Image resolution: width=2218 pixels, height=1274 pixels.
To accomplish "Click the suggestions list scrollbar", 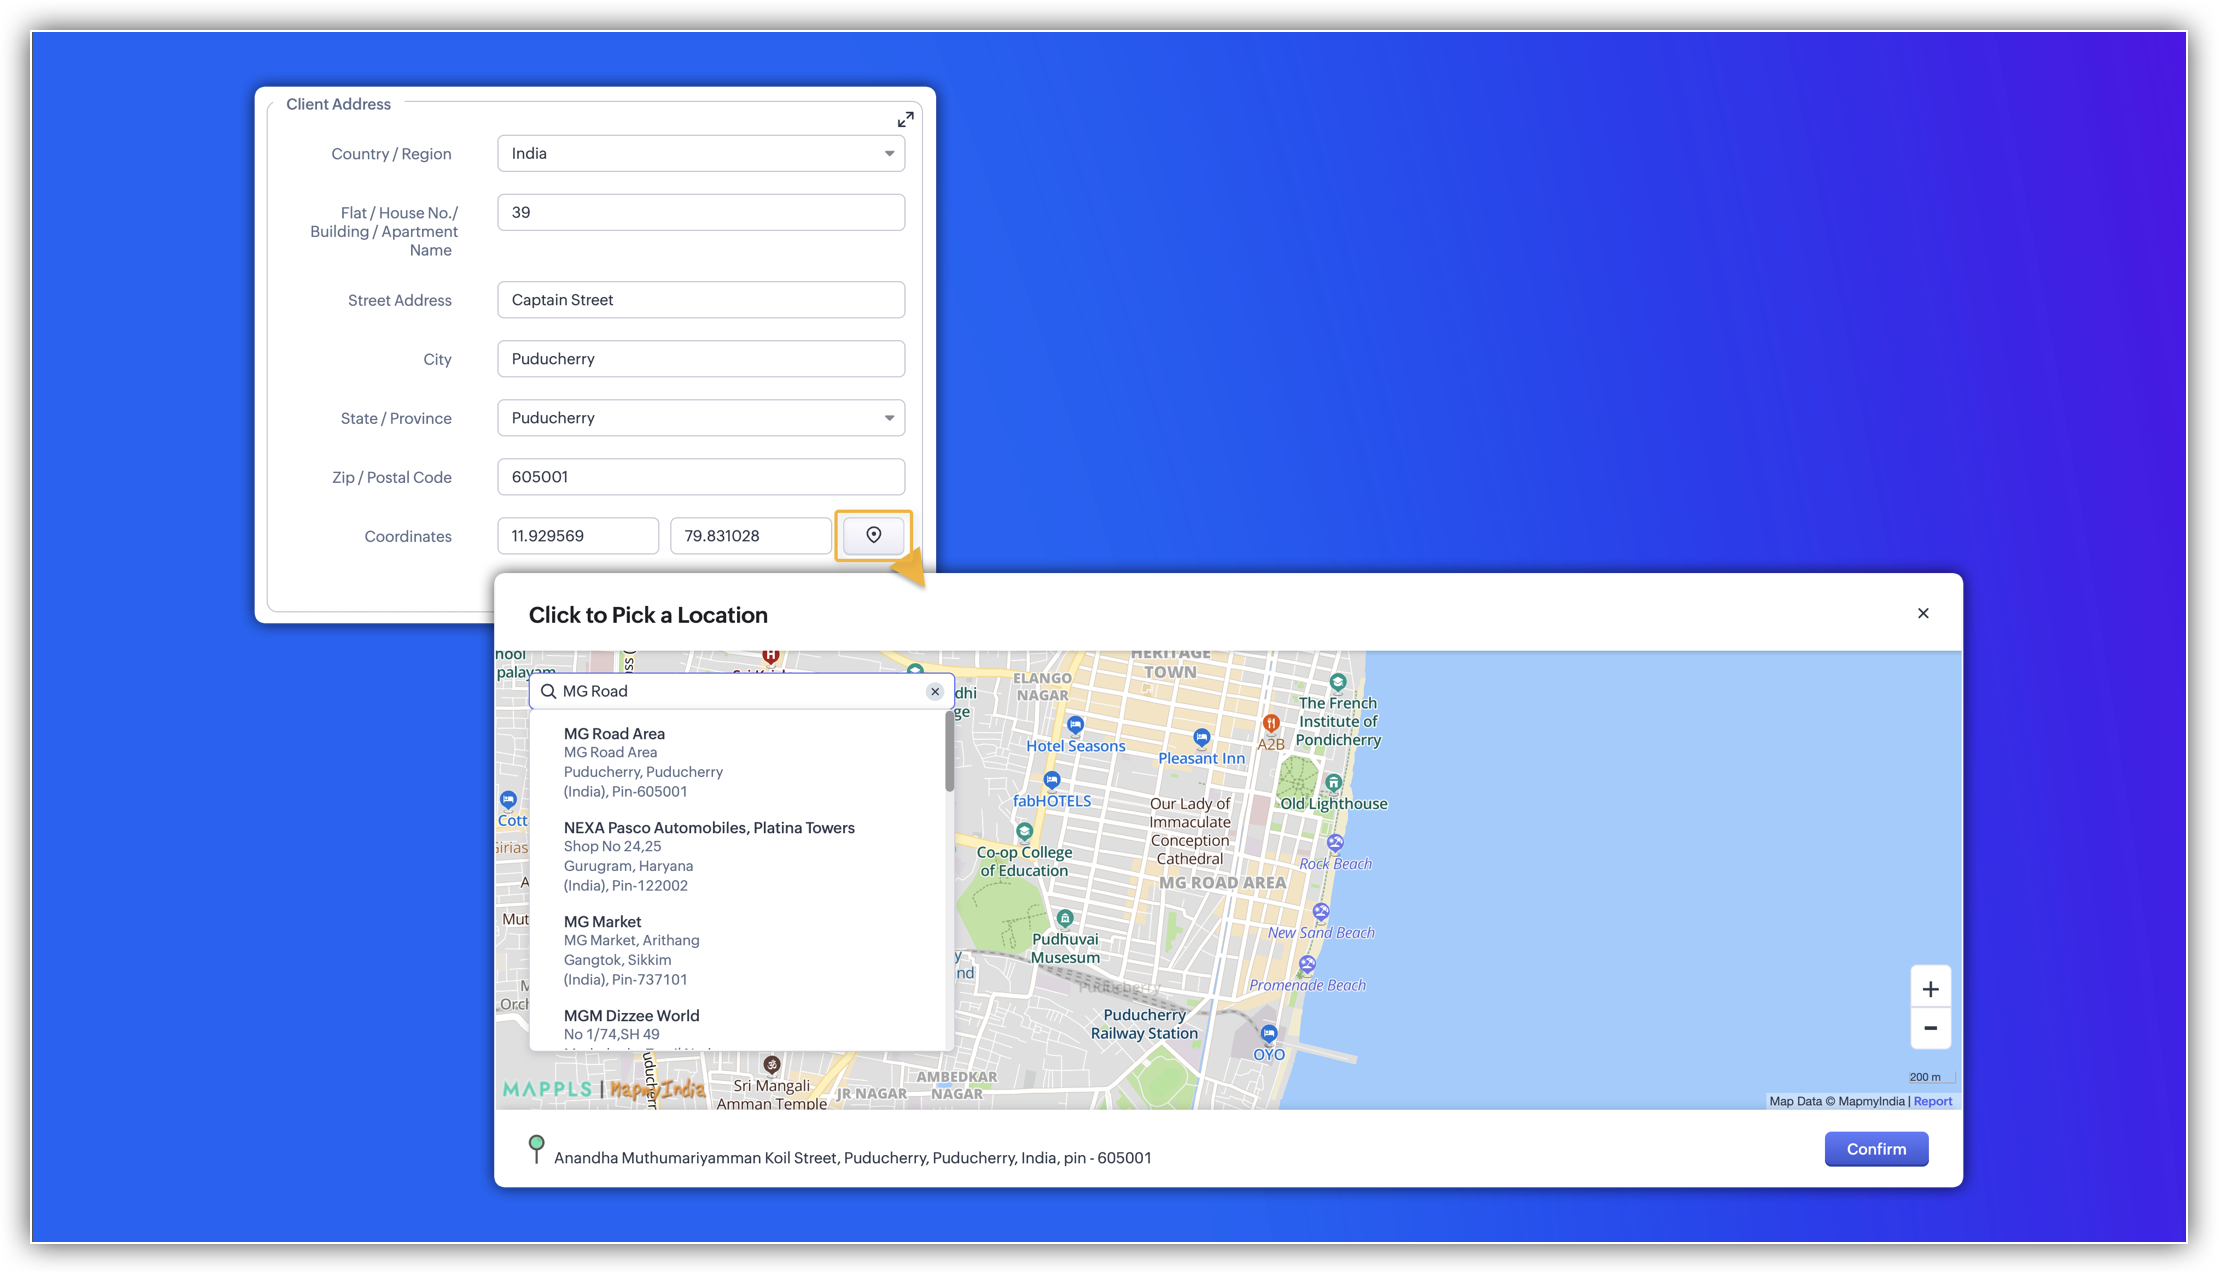I will (x=948, y=753).
